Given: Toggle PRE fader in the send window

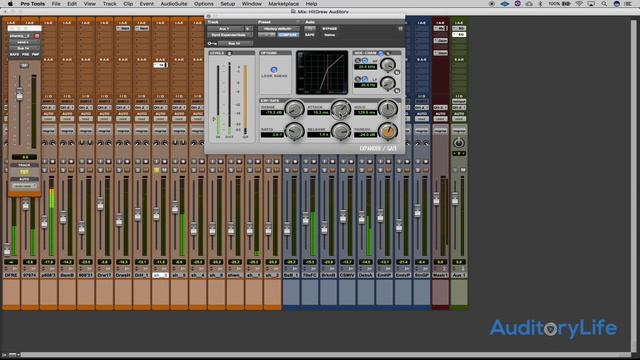Looking at the screenshot, I should 25,54.
